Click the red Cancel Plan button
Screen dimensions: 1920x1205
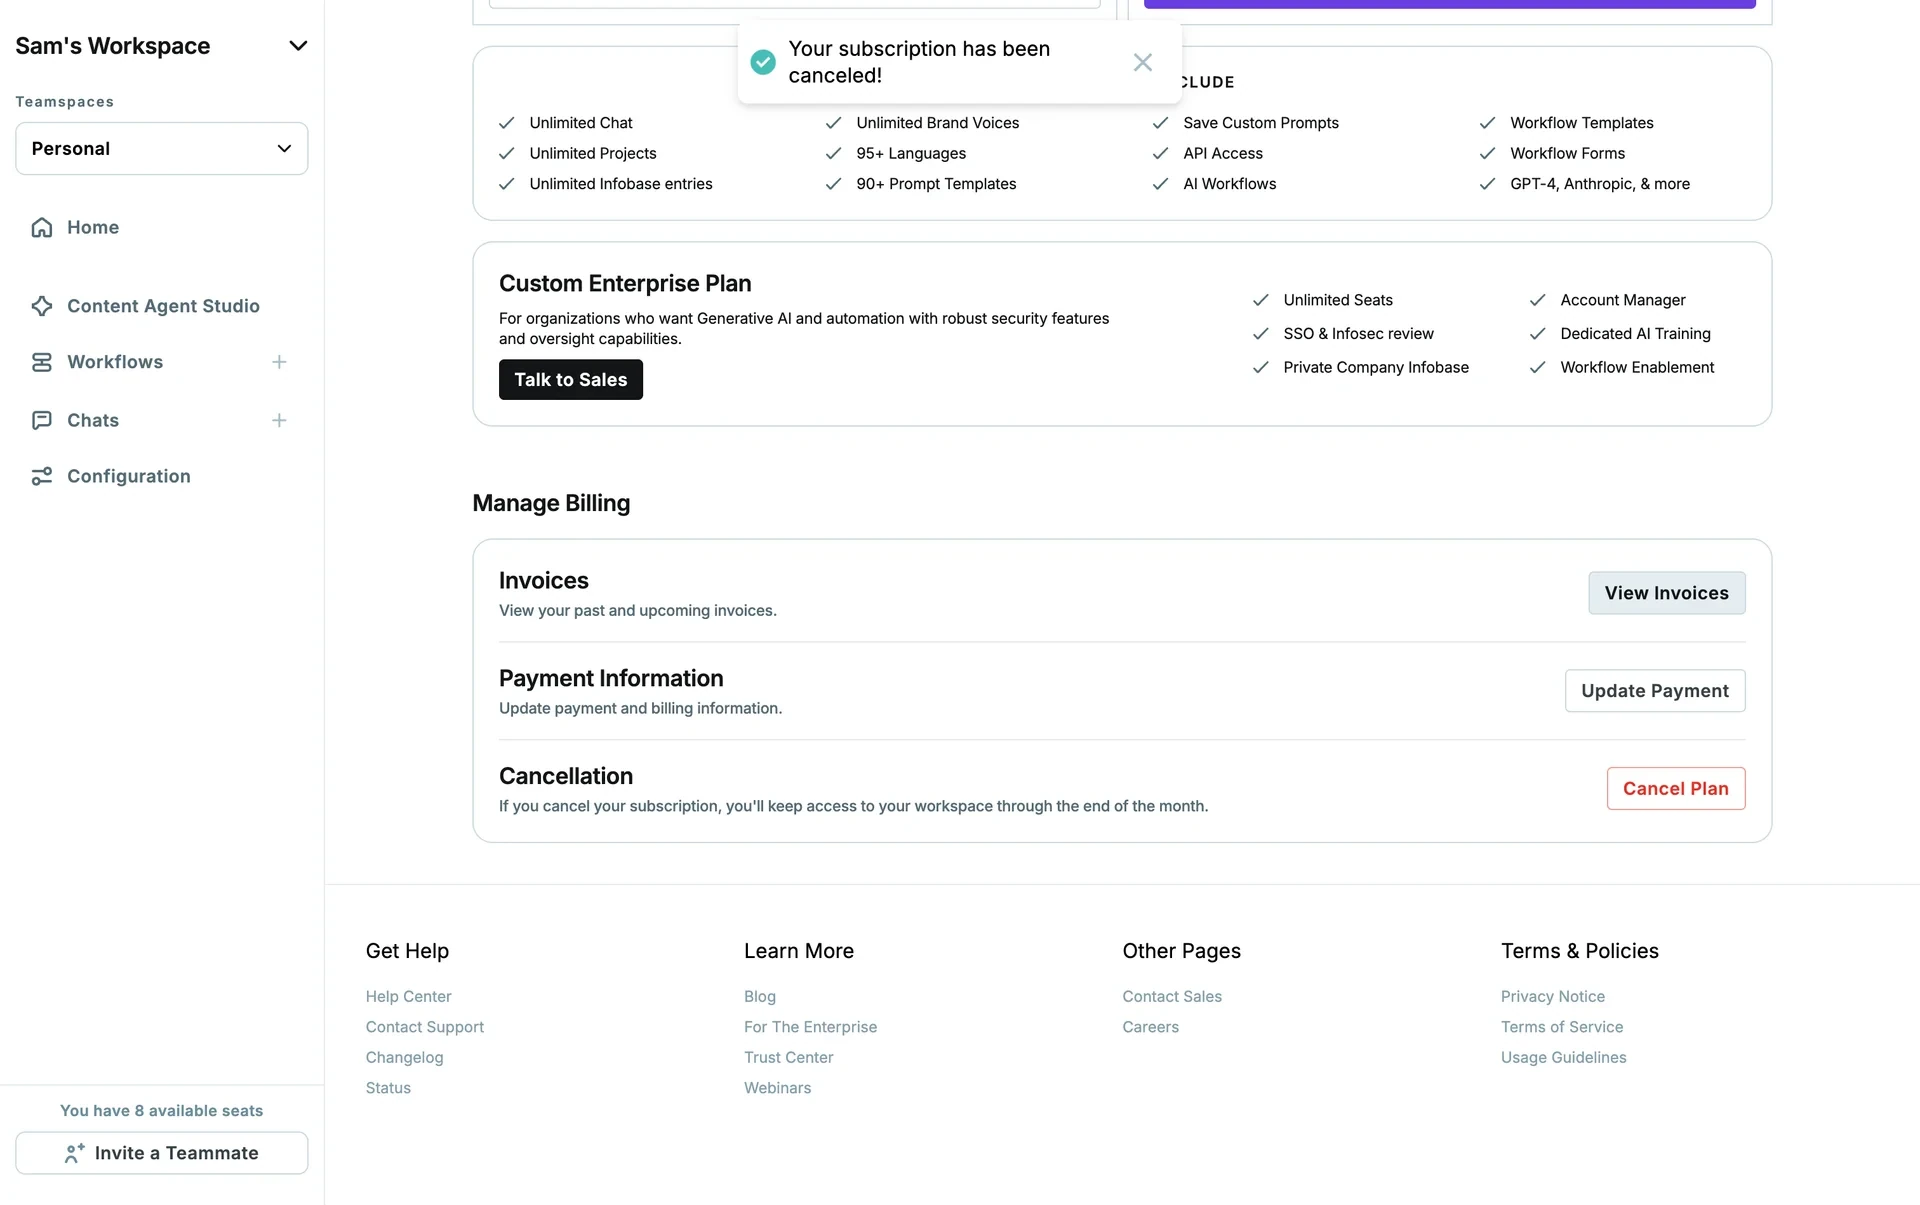(x=1676, y=789)
